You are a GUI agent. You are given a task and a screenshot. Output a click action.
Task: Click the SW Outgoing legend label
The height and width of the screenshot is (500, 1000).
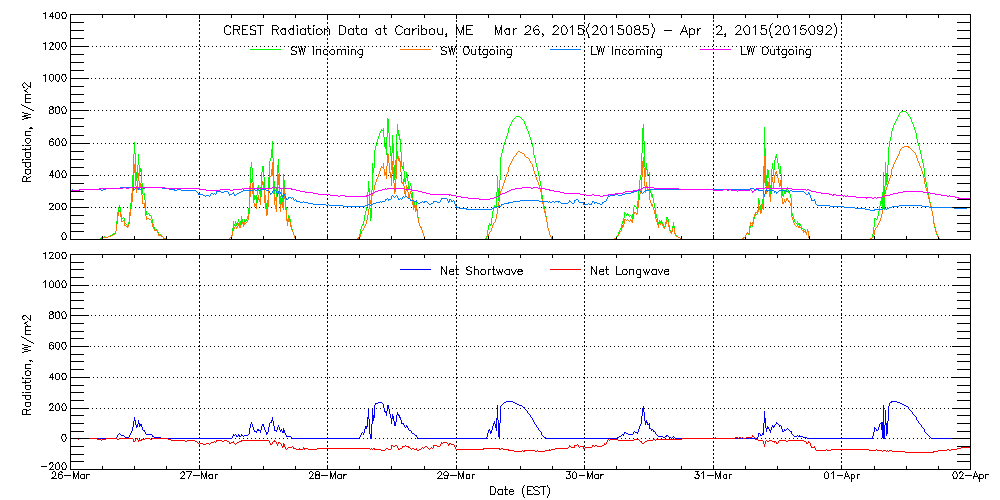click(x=476, y=51)
